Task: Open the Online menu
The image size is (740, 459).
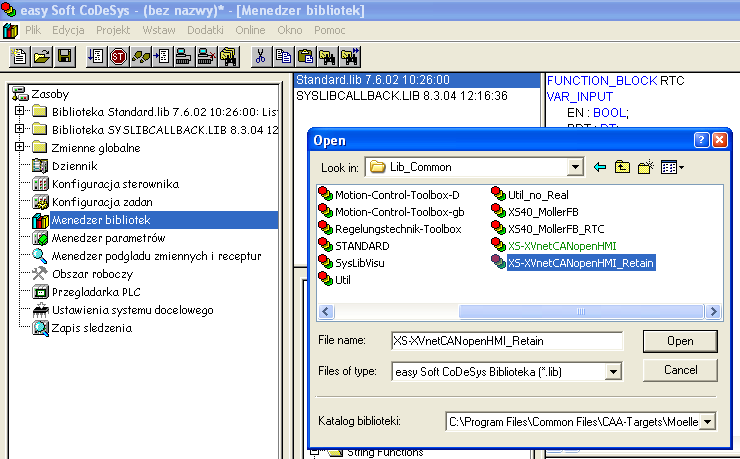Action: click(x=250, y=30)
